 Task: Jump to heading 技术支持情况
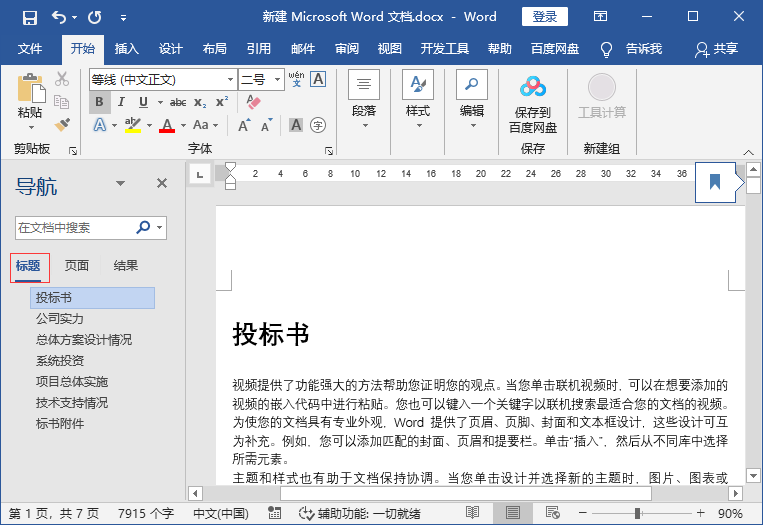pos(72,403)
